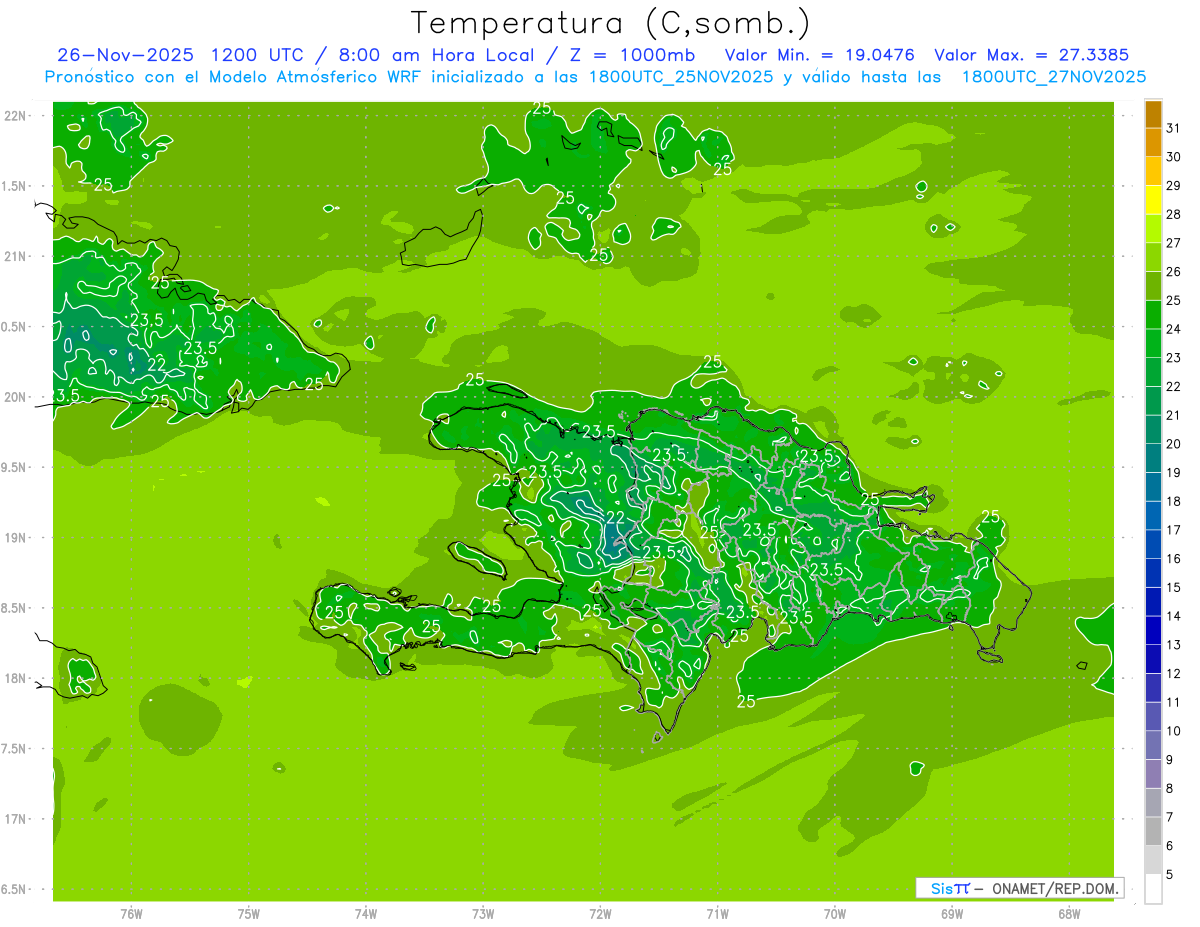Click the 73W longitude axis label
The height and width of the screenshot is (927, 1200).
(483, 913)
